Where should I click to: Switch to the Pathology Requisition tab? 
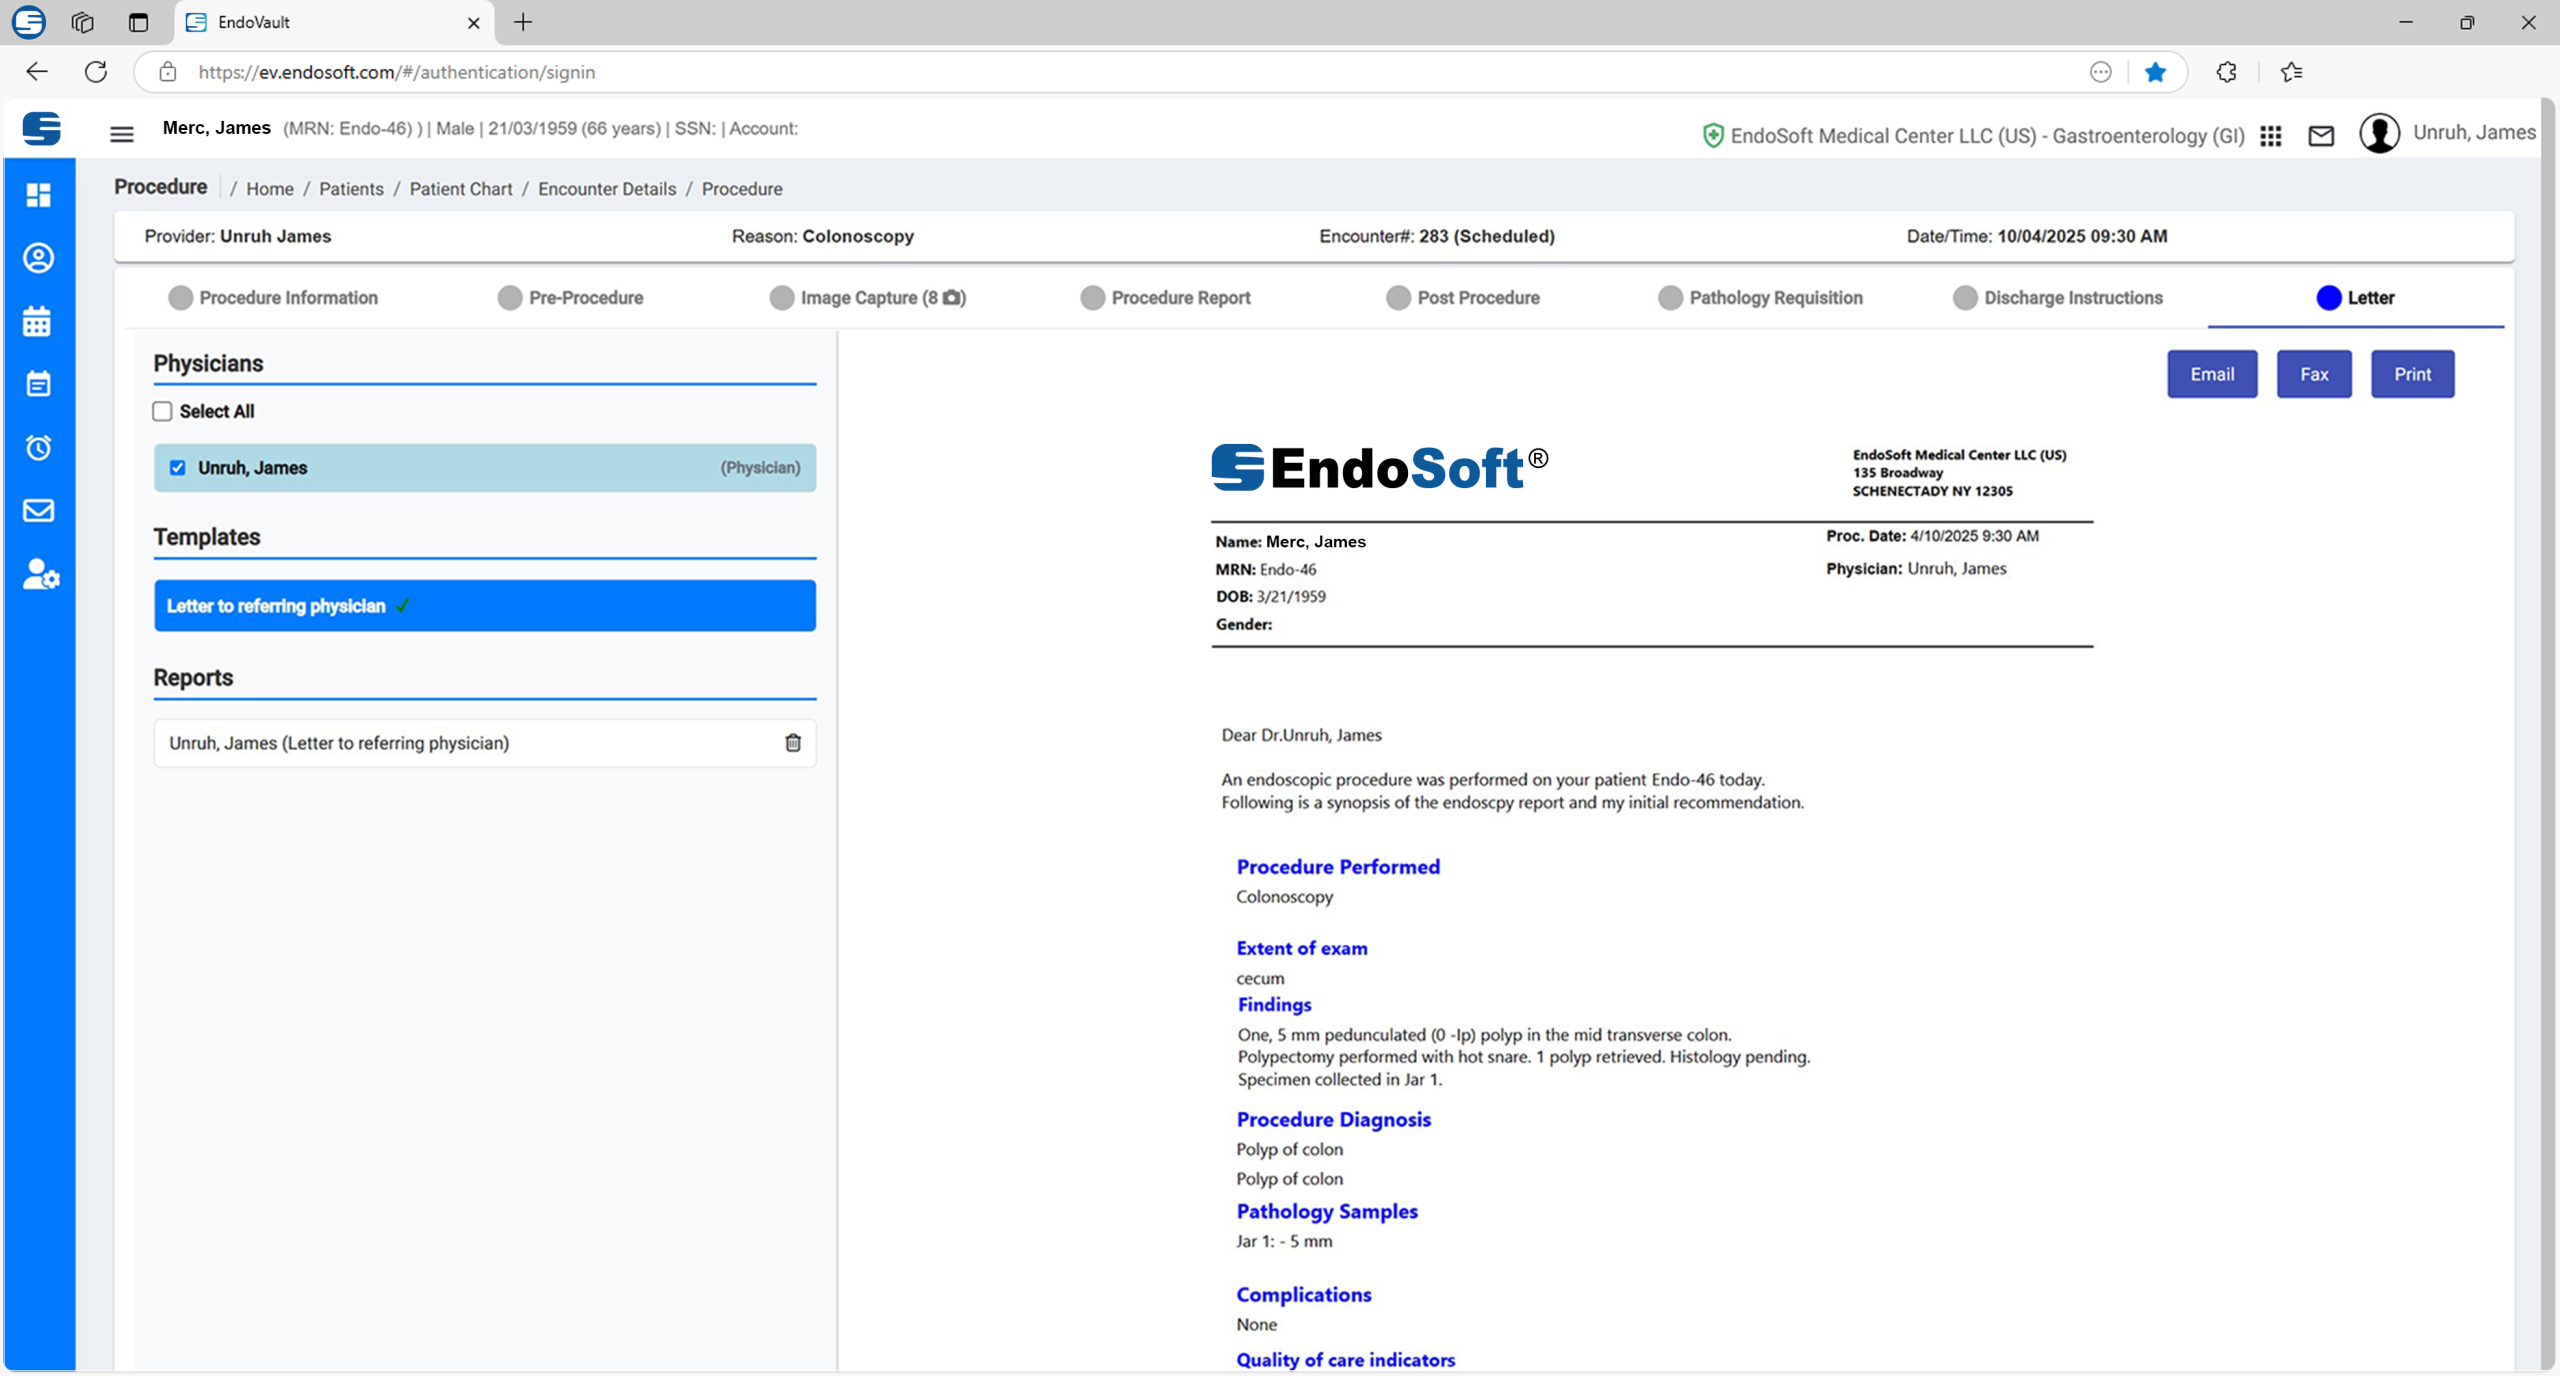coord(1774,298)
